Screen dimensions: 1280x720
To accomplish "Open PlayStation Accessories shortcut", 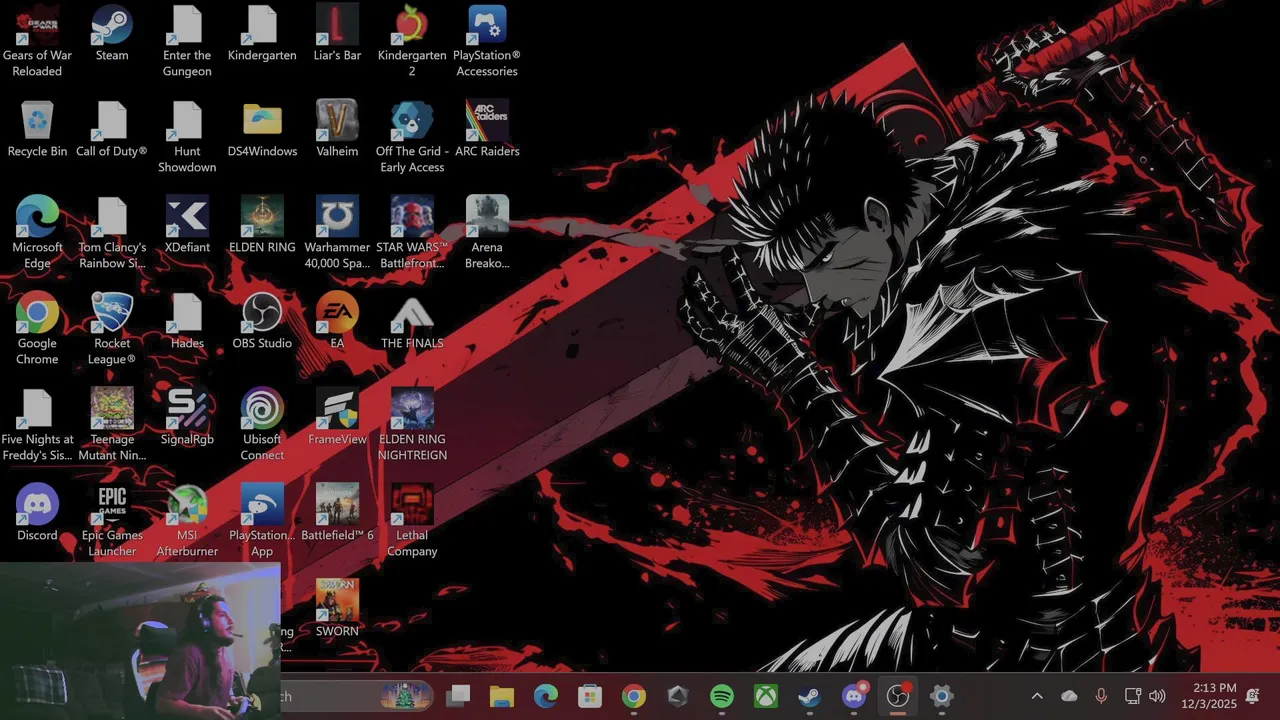I will pos(487,42).
